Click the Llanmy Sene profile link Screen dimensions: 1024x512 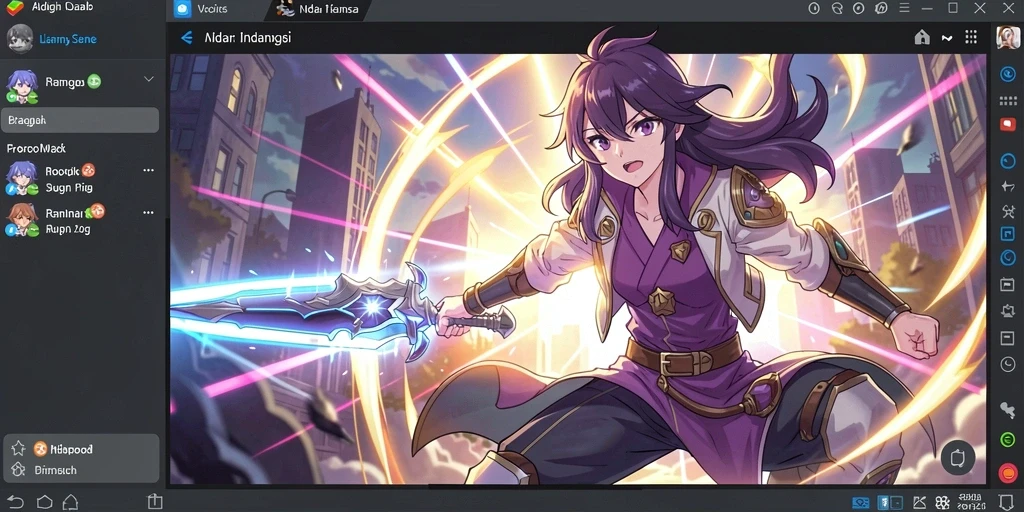[x=68, y=39]
